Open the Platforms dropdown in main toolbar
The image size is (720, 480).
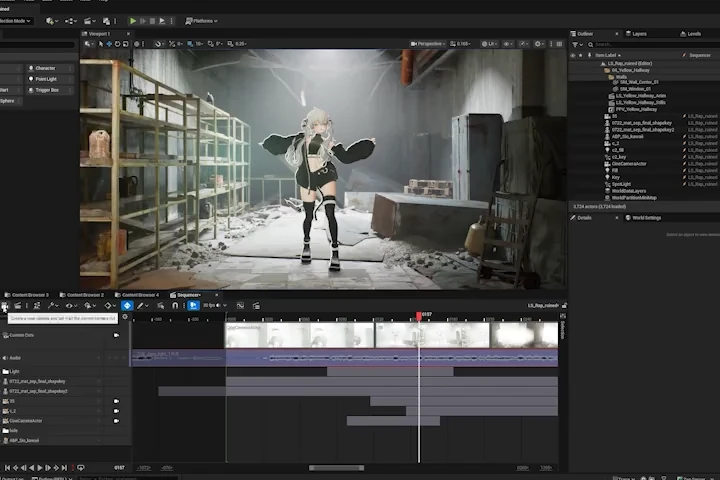pos(201,21)
